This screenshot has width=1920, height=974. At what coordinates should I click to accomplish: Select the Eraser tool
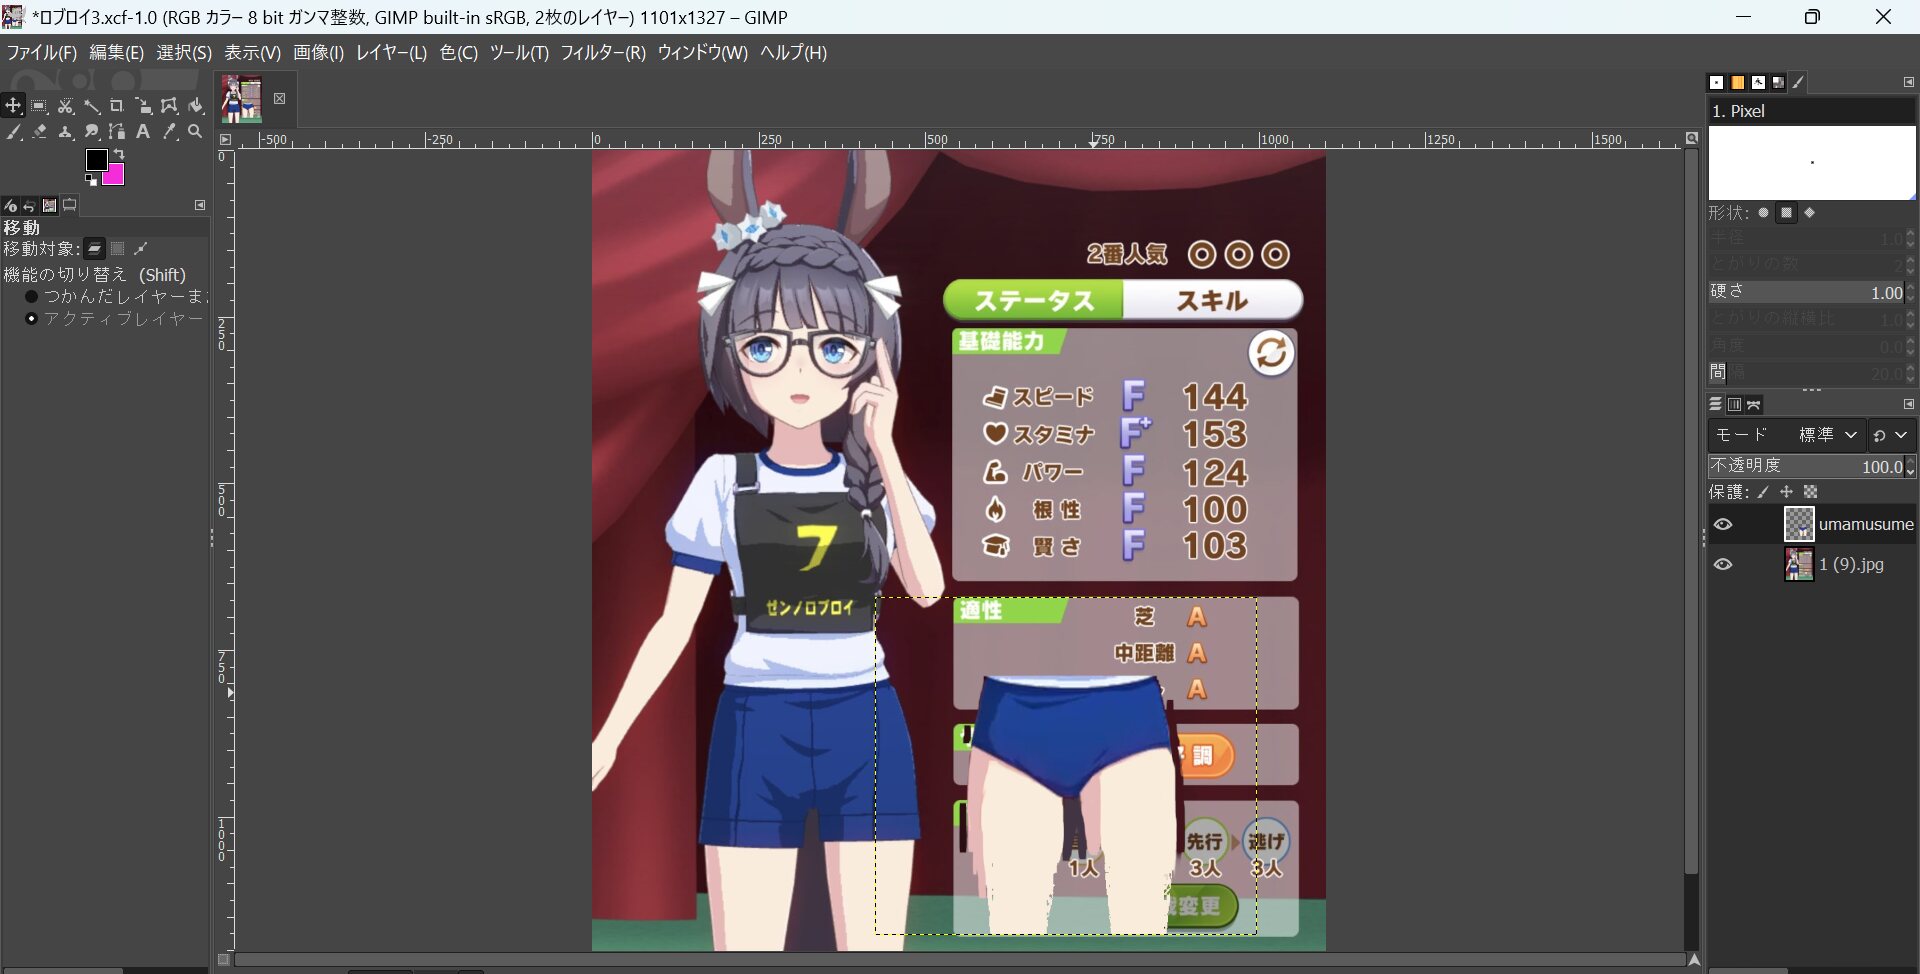pos(39,132)
